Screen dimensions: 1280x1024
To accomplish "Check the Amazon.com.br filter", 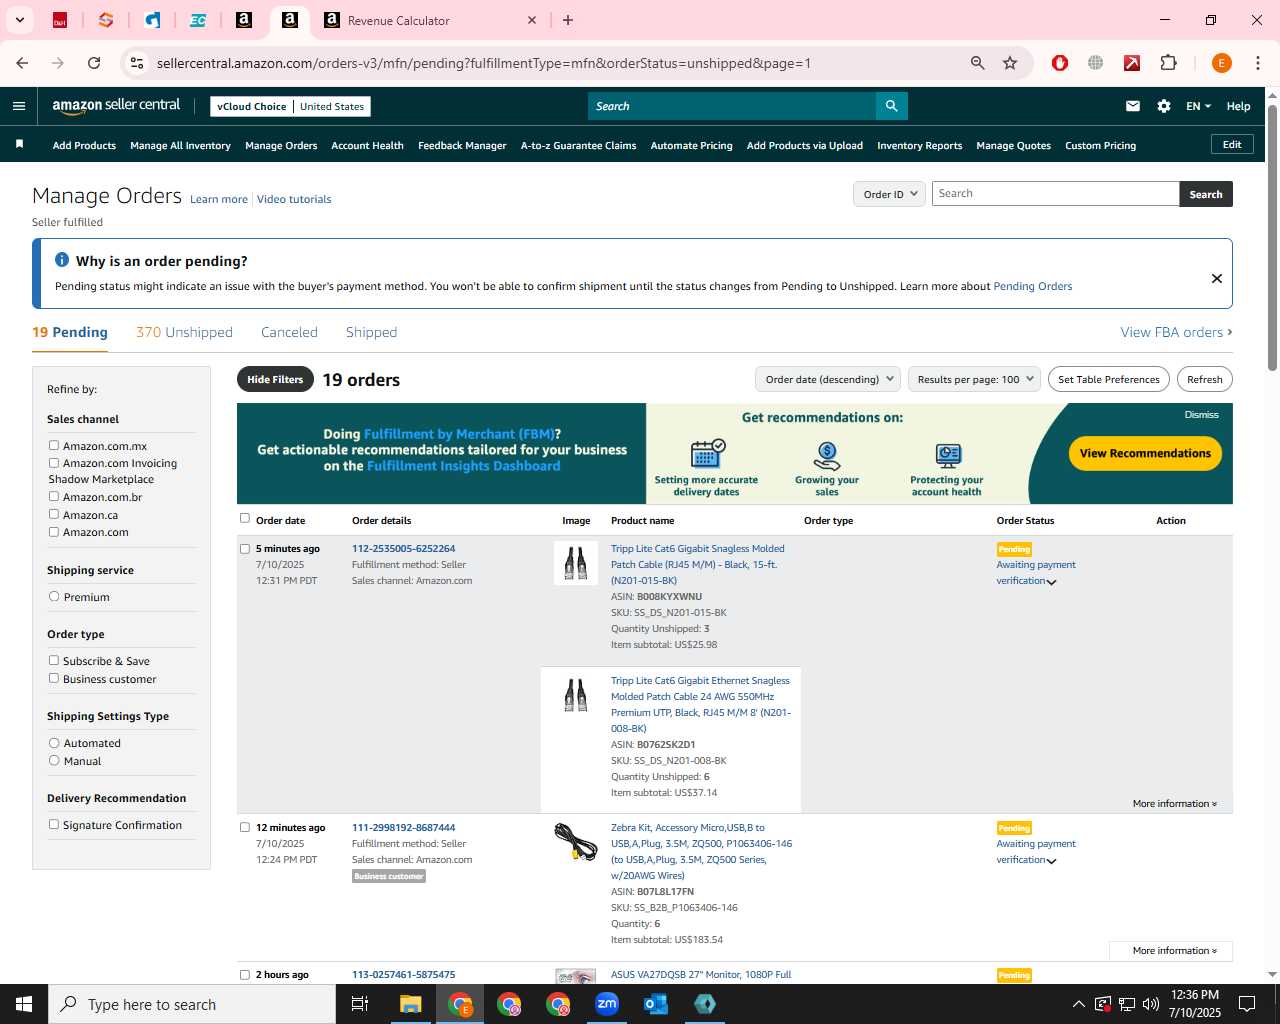I will pos(54,496).
